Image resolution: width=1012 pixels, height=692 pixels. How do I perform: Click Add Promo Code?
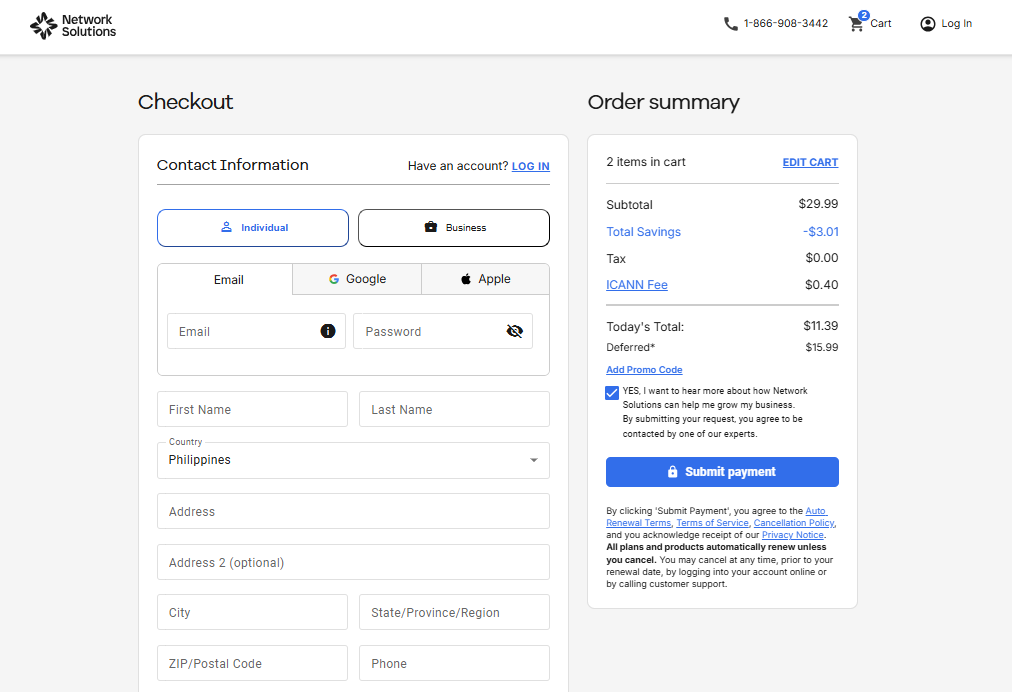pos(644,369)
